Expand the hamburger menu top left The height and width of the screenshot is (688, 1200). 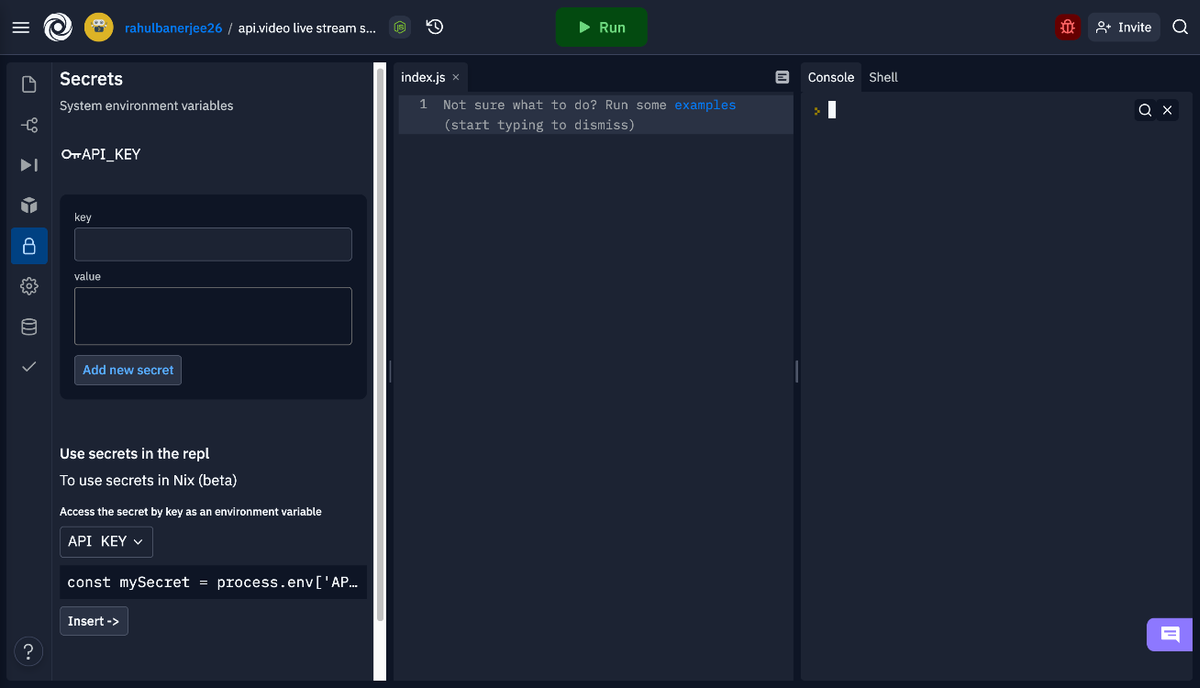pyautogui.click(x=20, y=27)
